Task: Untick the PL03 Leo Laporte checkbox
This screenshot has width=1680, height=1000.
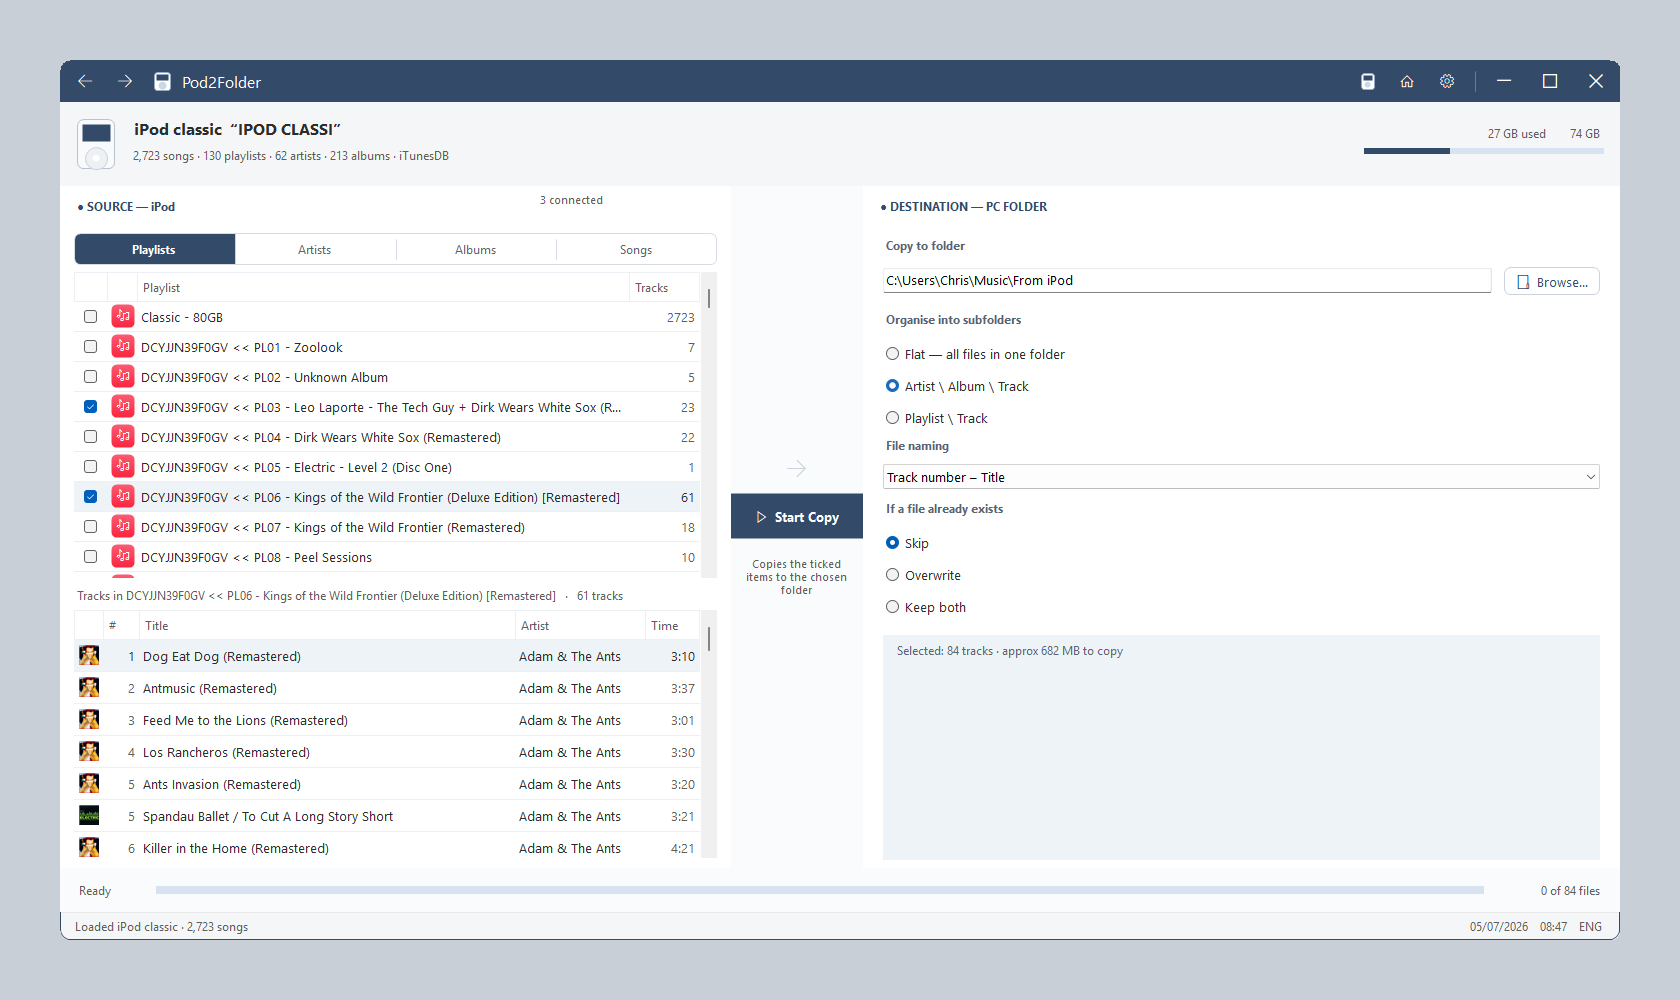Action: tap(90, 406)
